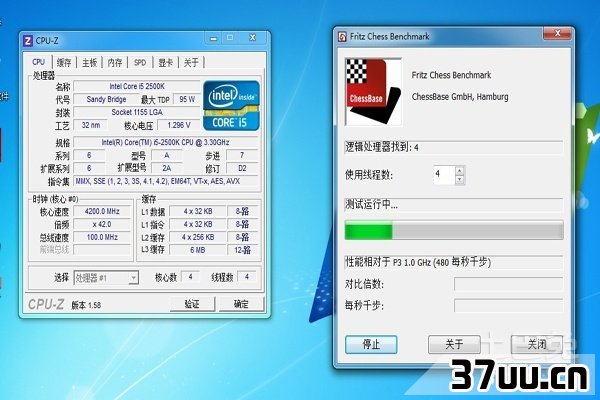
Task: Click the stepping value 7
Action: tap(242, 155)
